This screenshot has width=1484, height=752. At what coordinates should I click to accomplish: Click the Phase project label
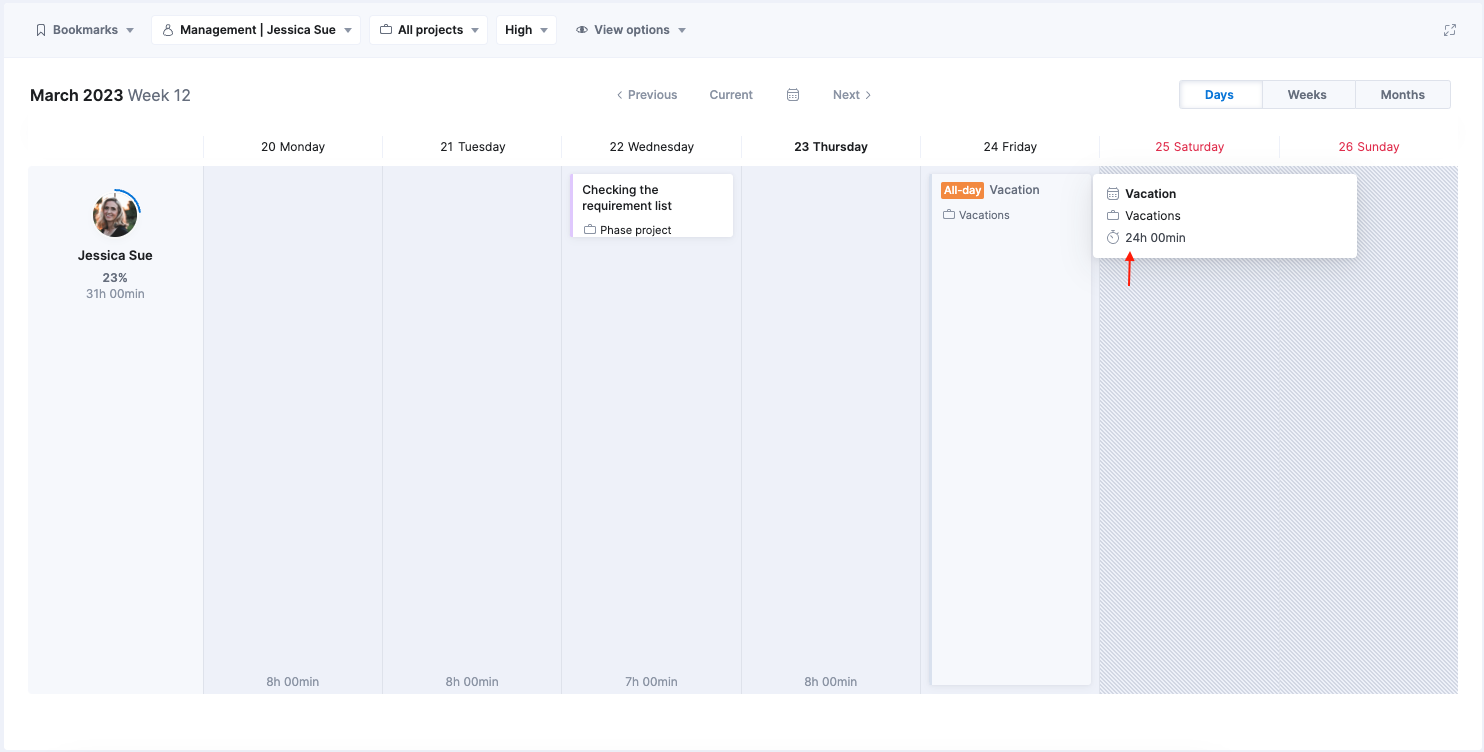pyautogui.click(x=636, y=230)
